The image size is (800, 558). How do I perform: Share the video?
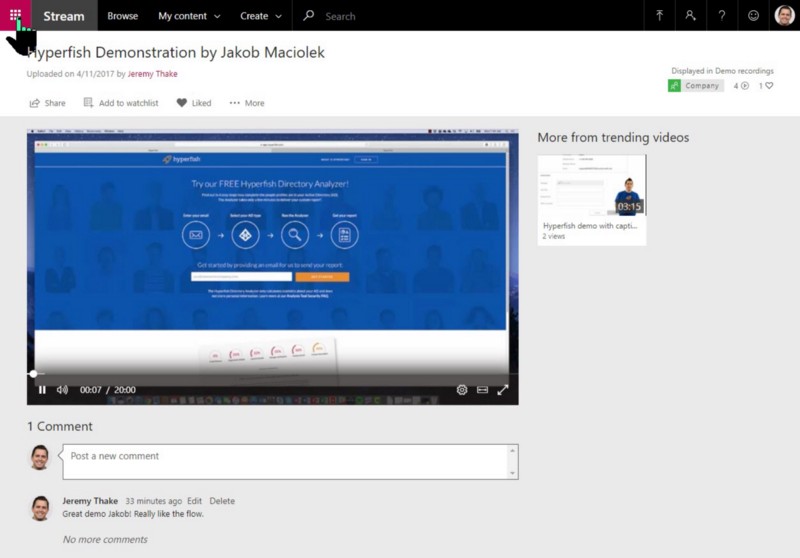pos(47,103)
